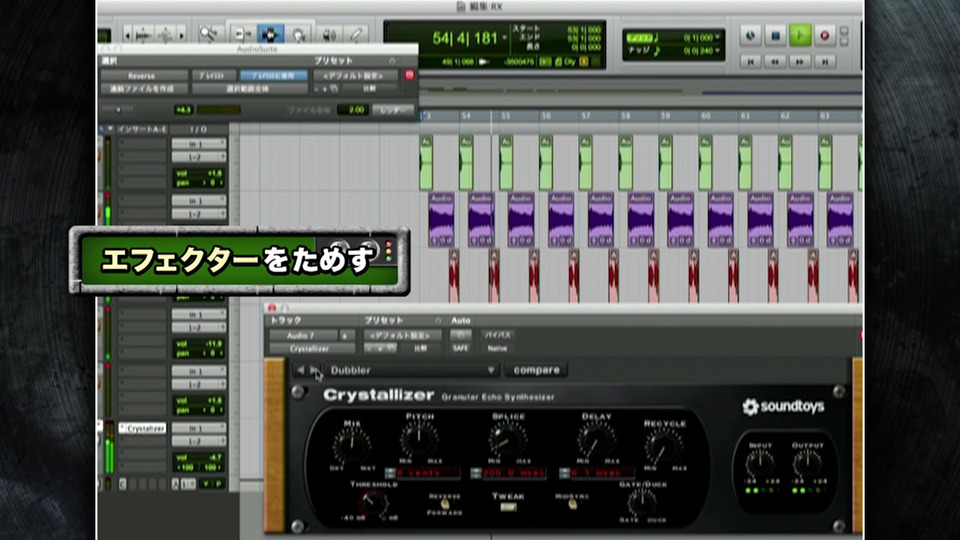Toggle the SAFE automation button

pos(460,348)
